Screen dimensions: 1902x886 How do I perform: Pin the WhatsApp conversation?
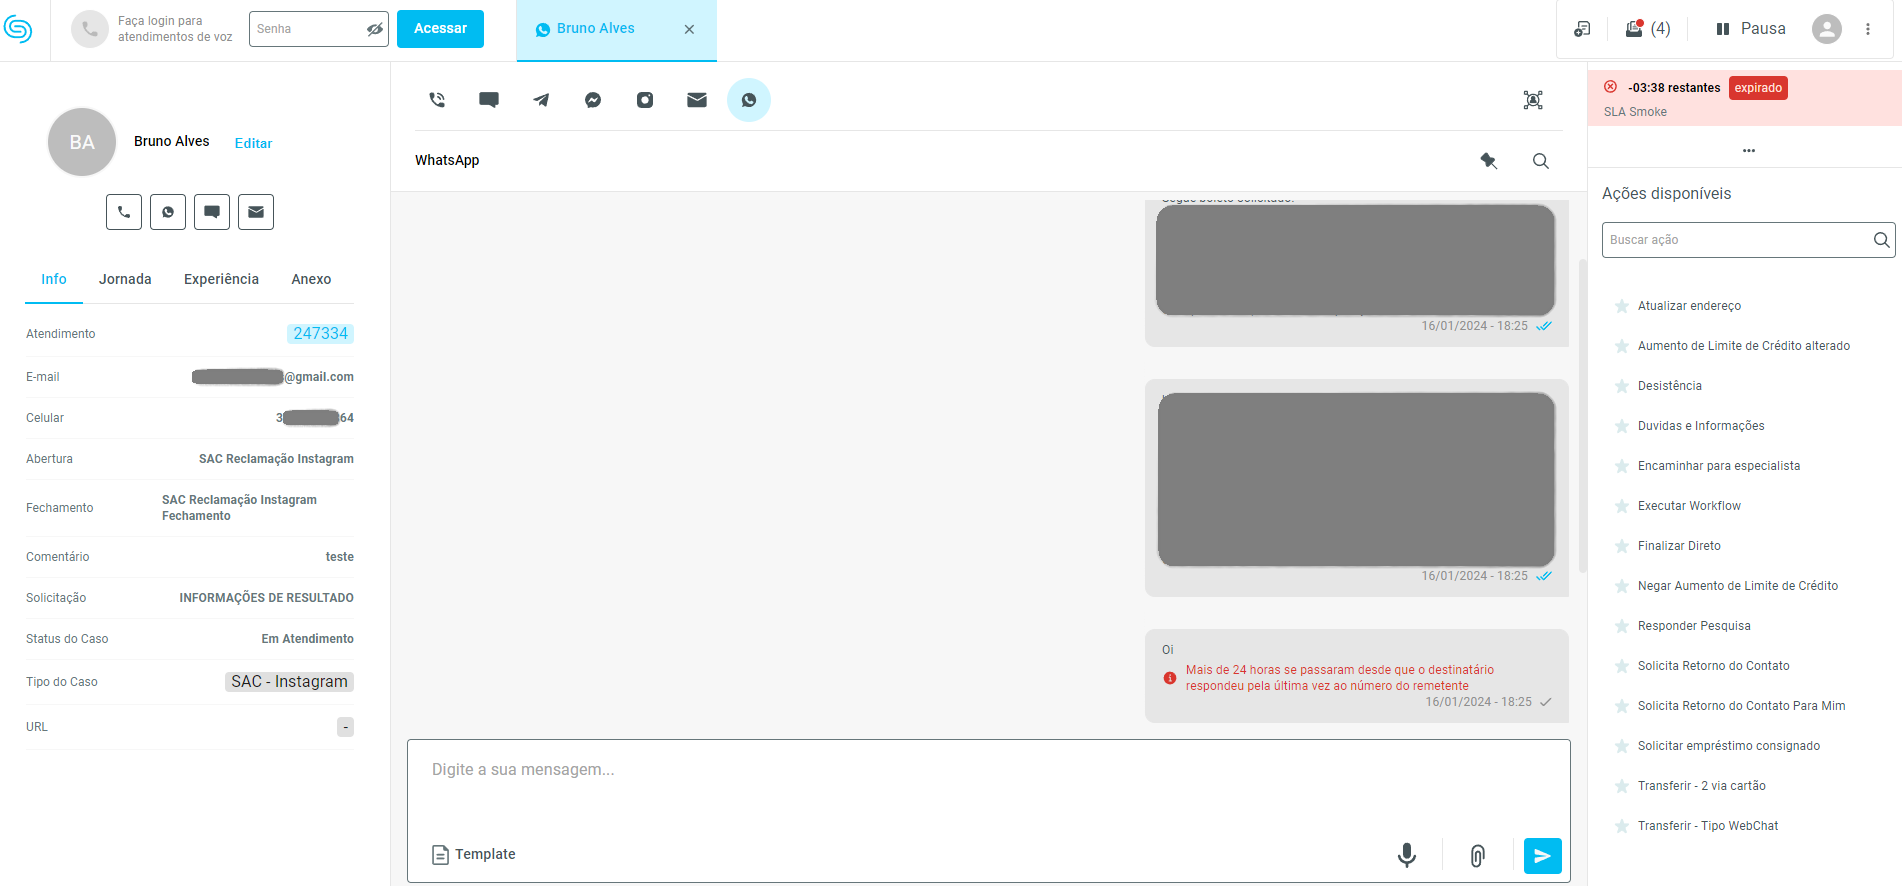(x=1488, y=161)
